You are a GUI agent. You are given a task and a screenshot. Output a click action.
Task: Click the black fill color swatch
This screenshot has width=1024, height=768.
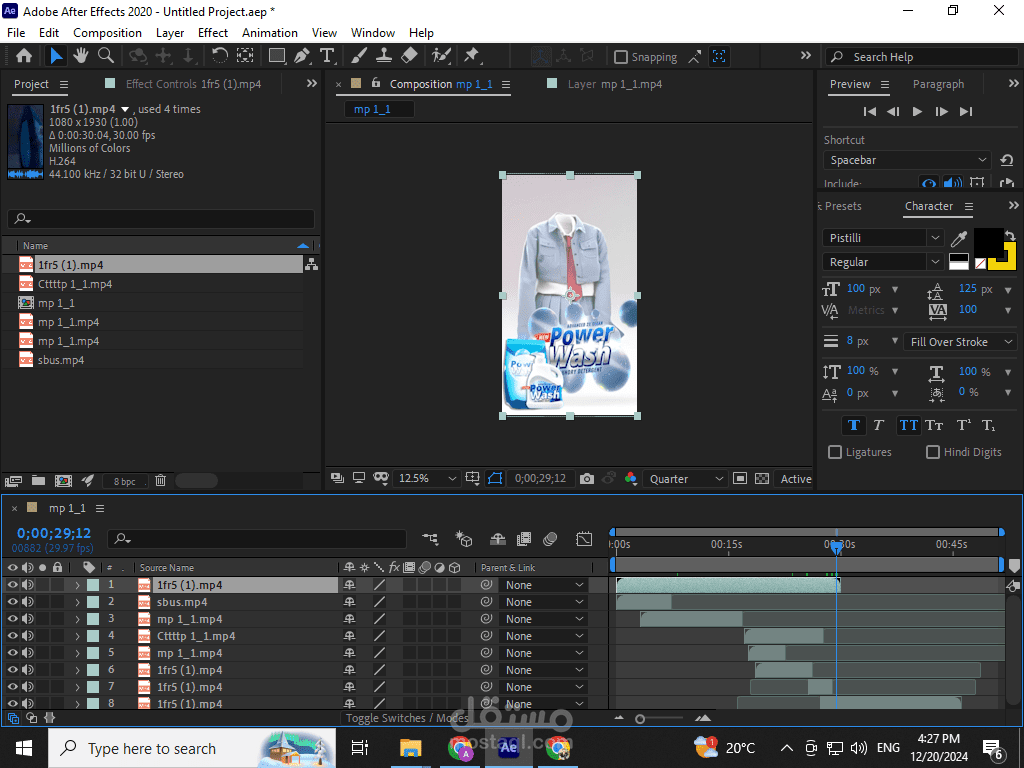tap(987, 242)
